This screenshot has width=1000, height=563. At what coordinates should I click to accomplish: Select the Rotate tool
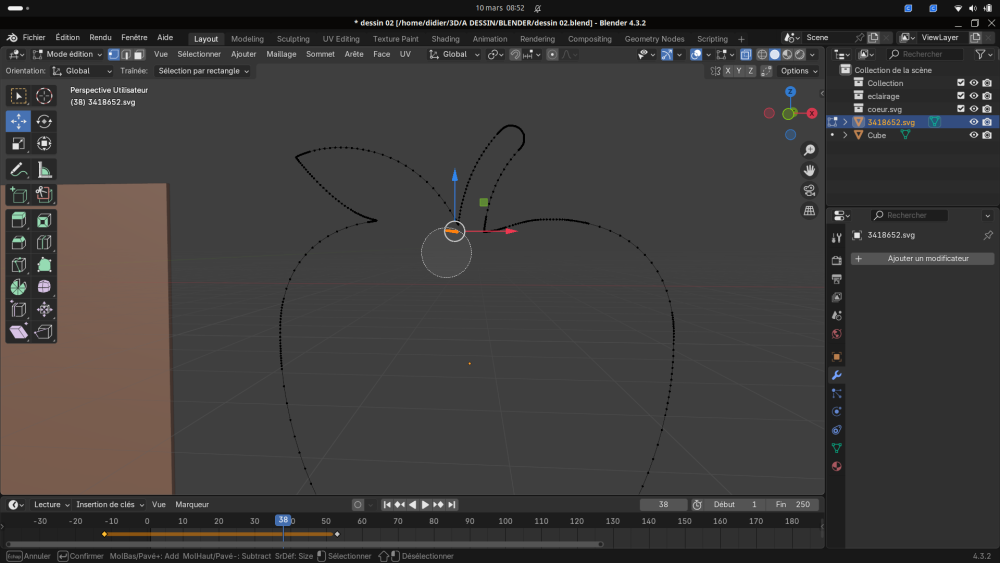(44, 121)
